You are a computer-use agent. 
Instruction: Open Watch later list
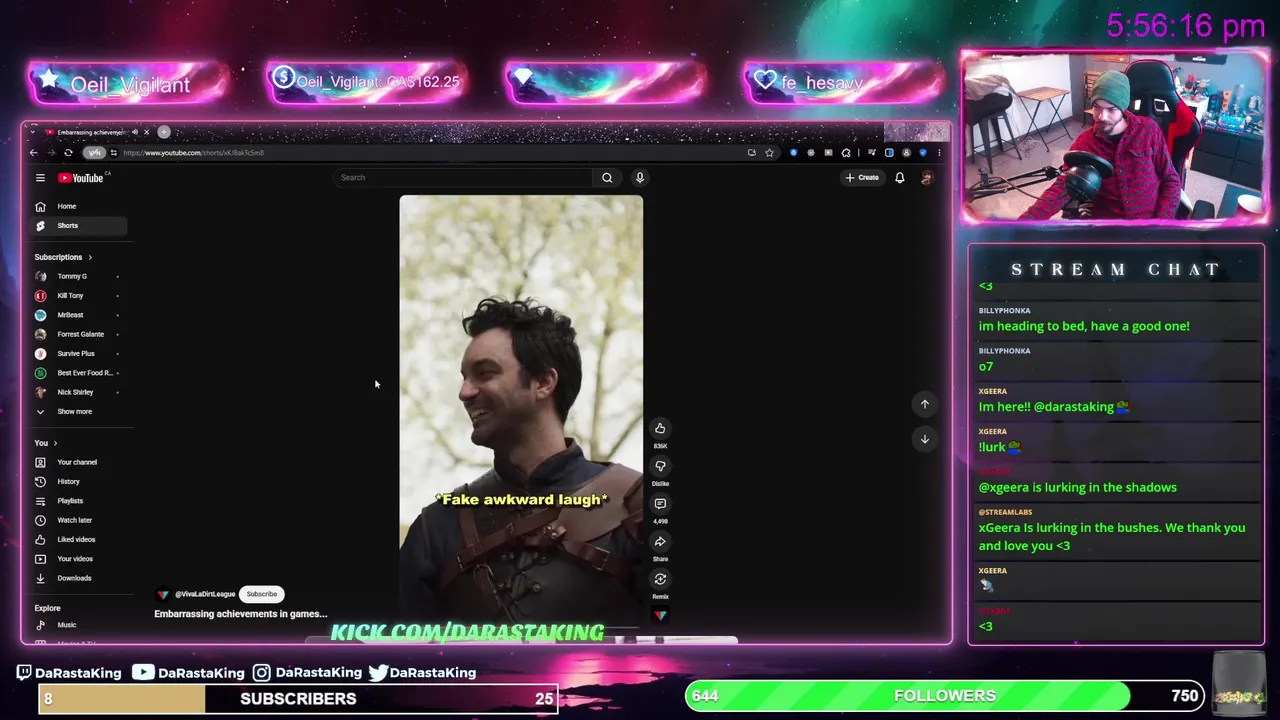78,520
